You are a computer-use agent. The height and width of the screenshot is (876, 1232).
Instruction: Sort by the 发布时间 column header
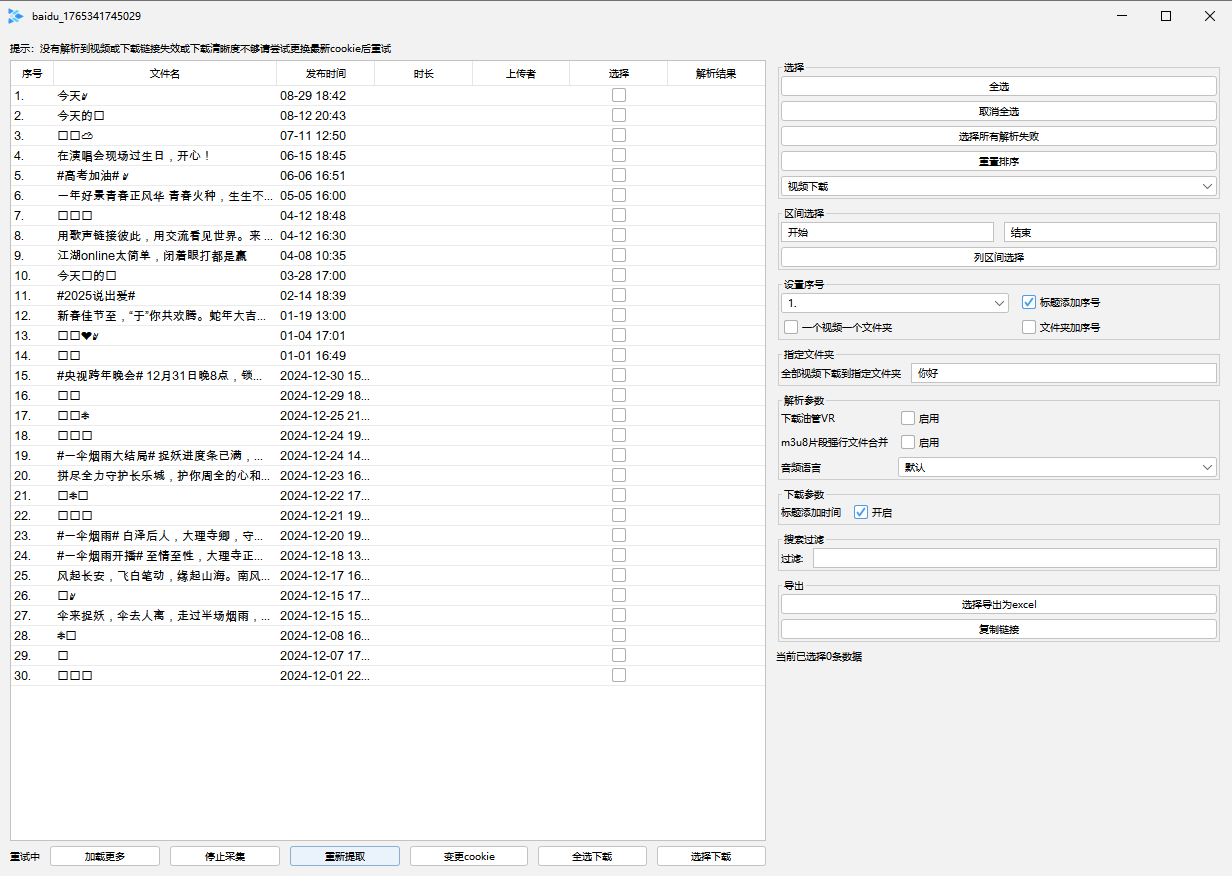[x=325, y=74]
